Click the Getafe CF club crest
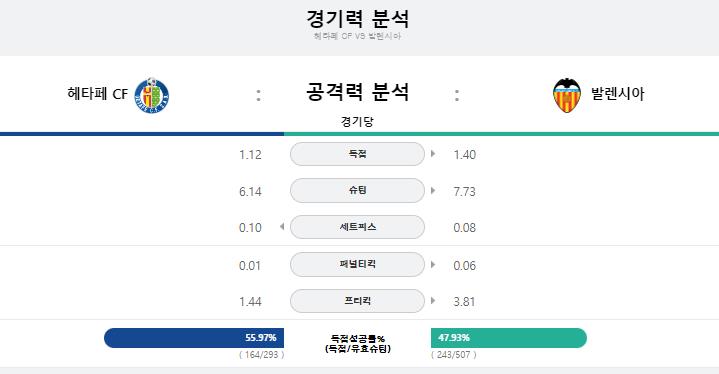This screenshot has height=374, width=719. [x=151, y=95]
